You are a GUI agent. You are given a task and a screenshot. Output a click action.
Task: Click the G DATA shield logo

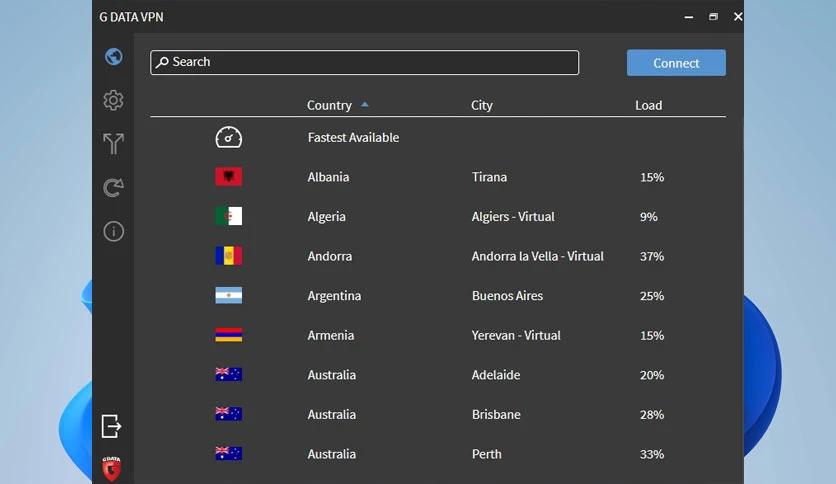[x=111, y=469]
